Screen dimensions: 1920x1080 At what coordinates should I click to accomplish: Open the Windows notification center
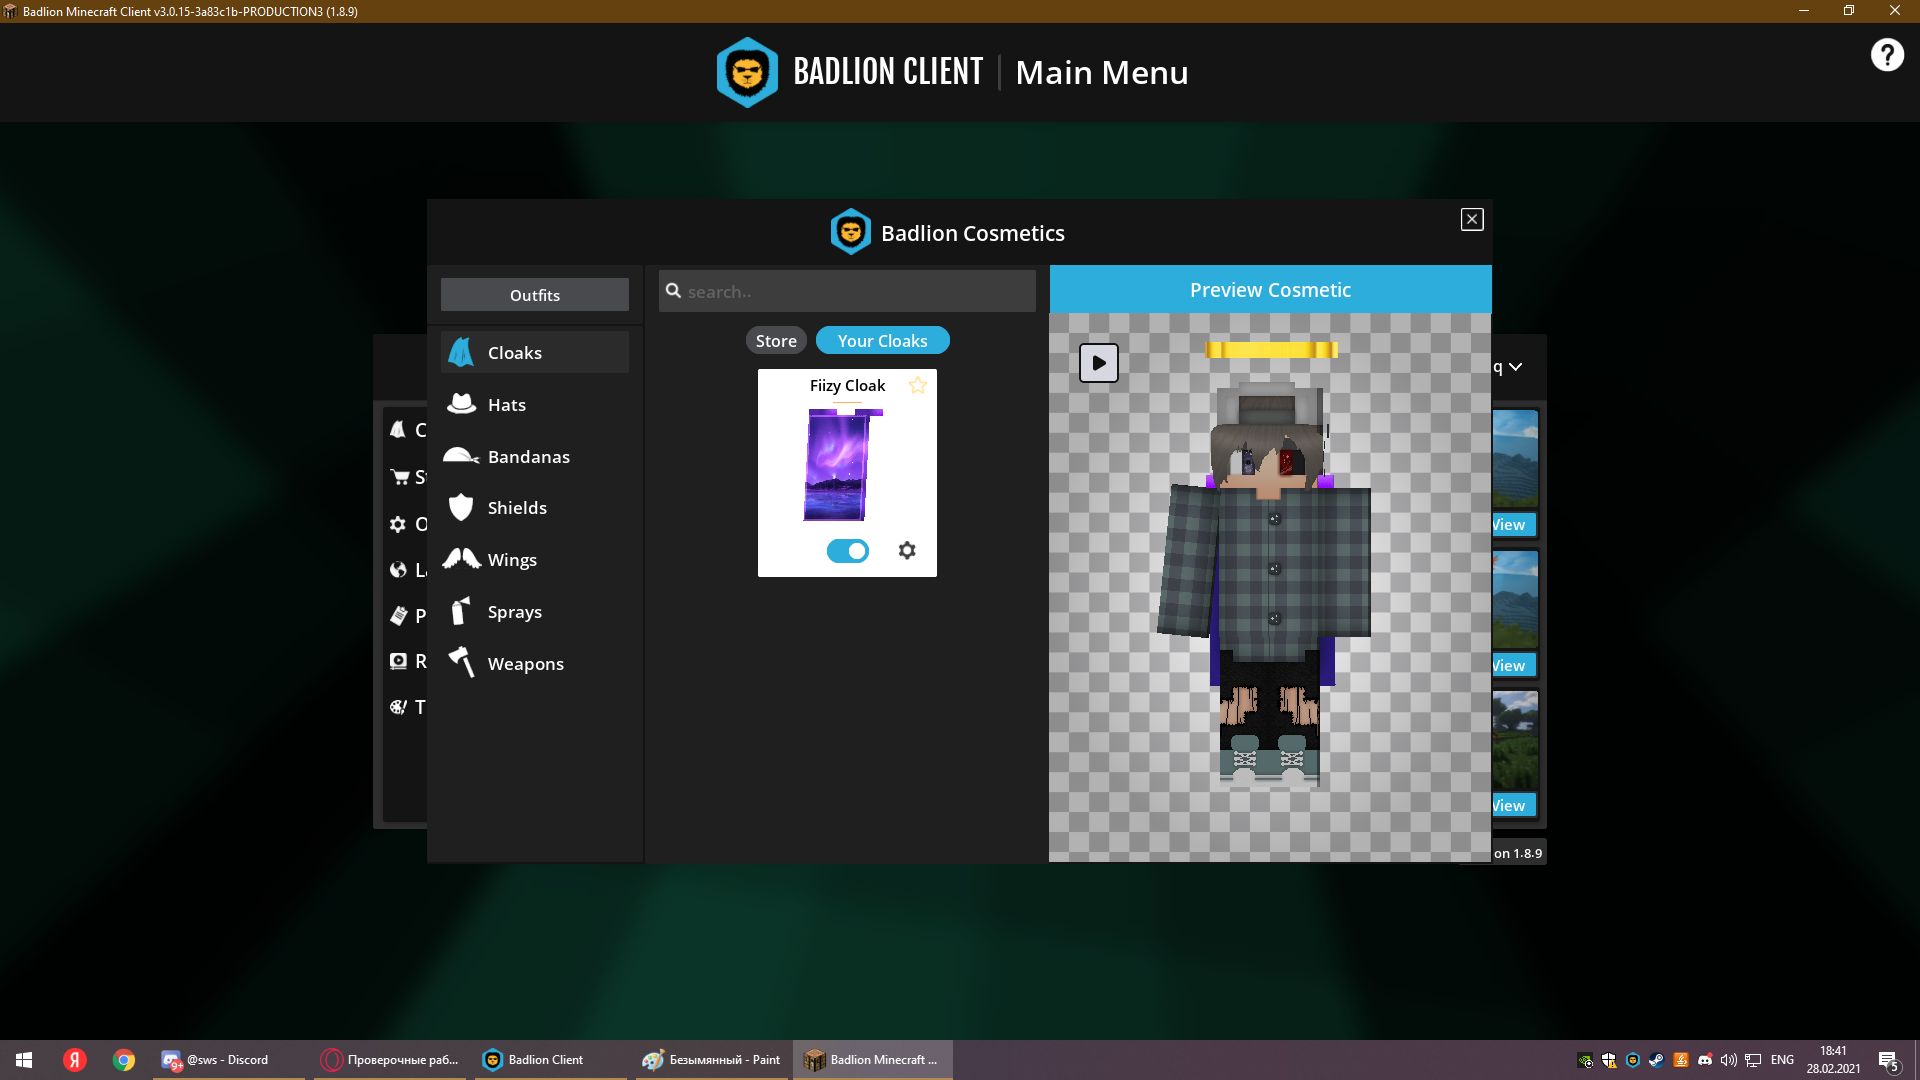point(1888,1061)
